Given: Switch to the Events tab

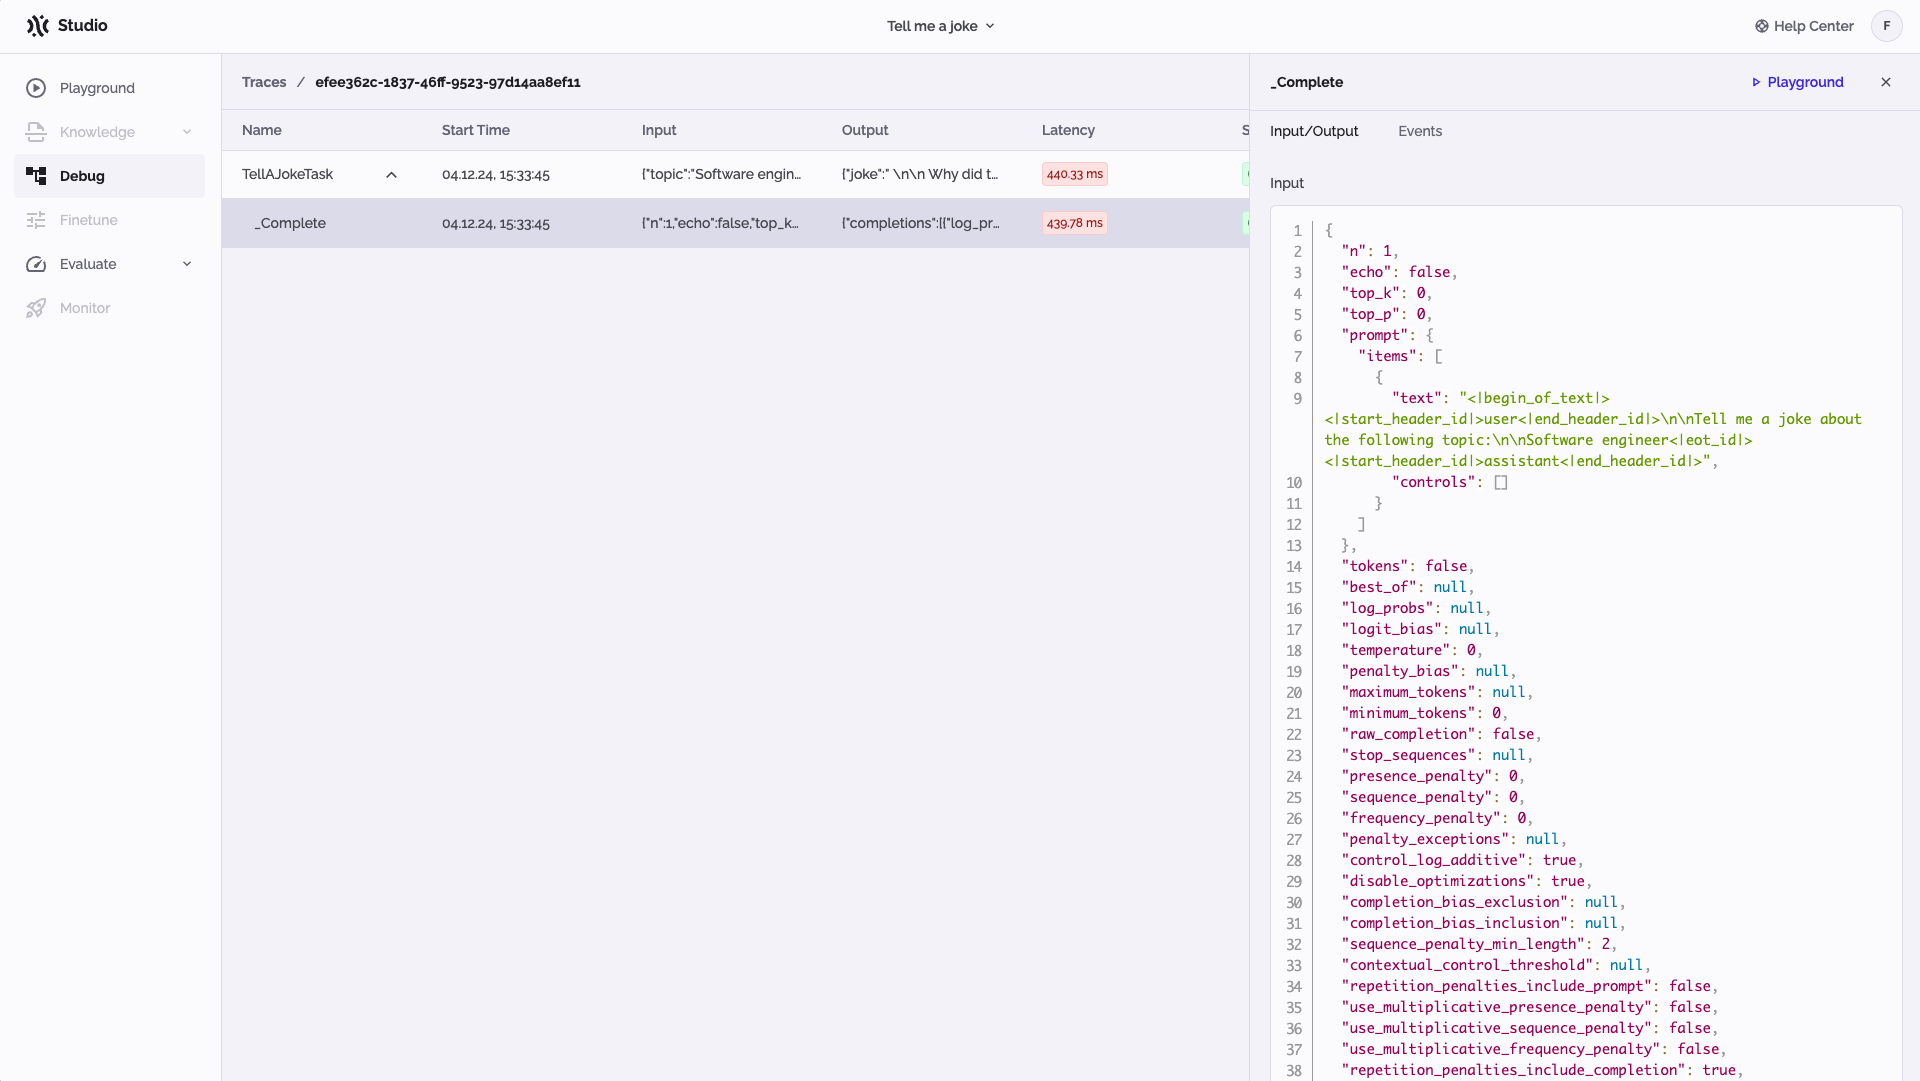Looking at the screenshot, I should pos(1420,131).
